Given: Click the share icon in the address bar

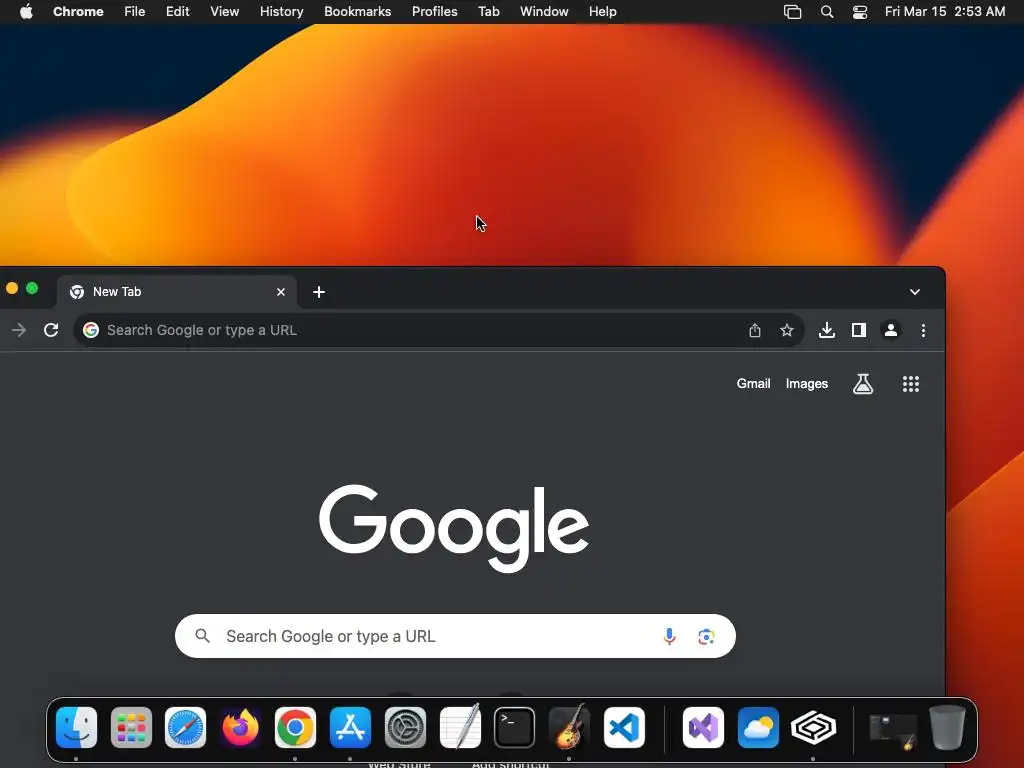Looking at the screenshot, I should click(755, 330).
